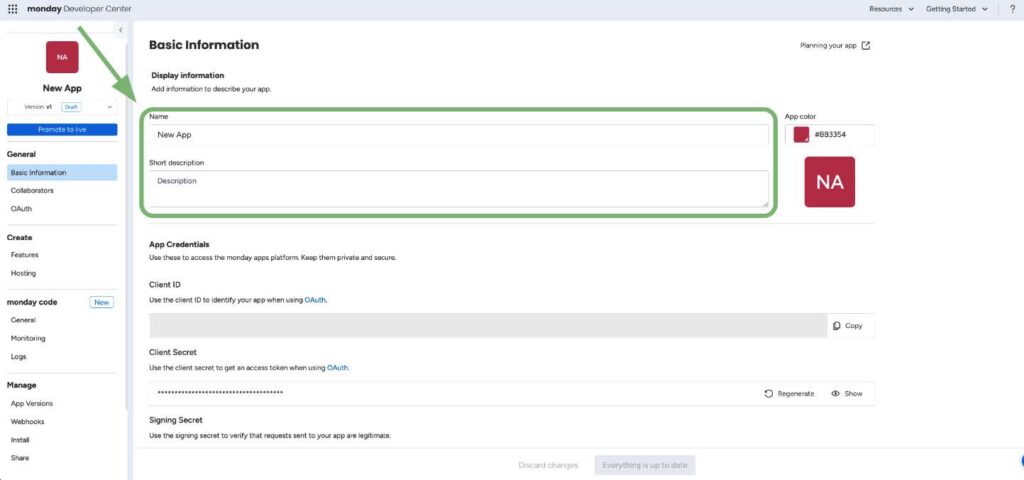Click the #BB3354 color hex field
The image size is (1024, 480).
click(832, 135)
